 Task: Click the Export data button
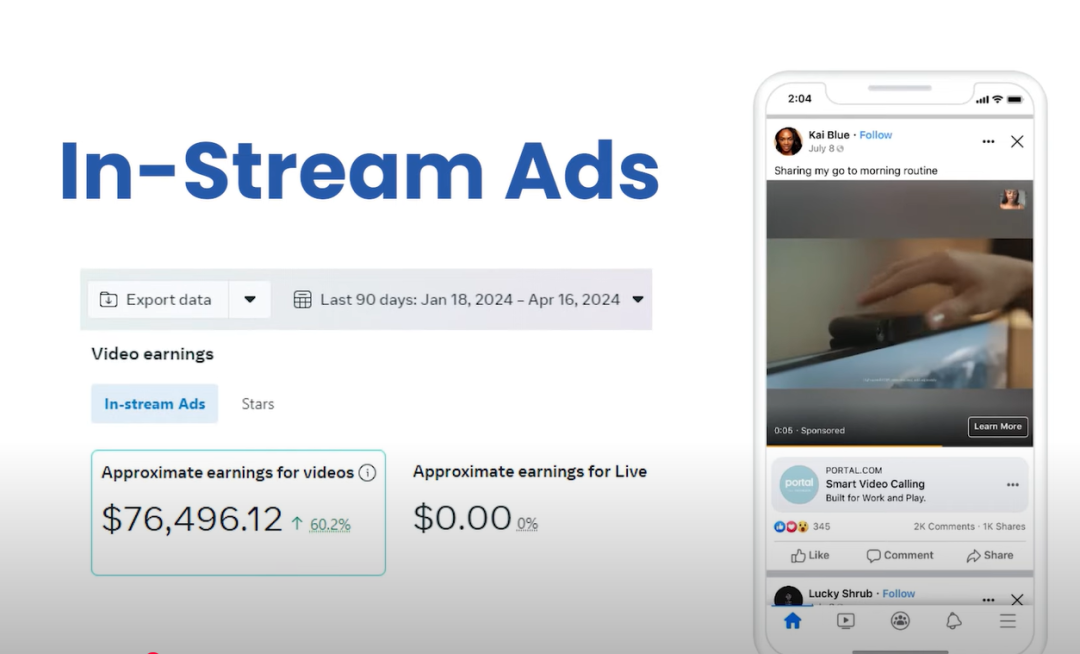[157, 300]
